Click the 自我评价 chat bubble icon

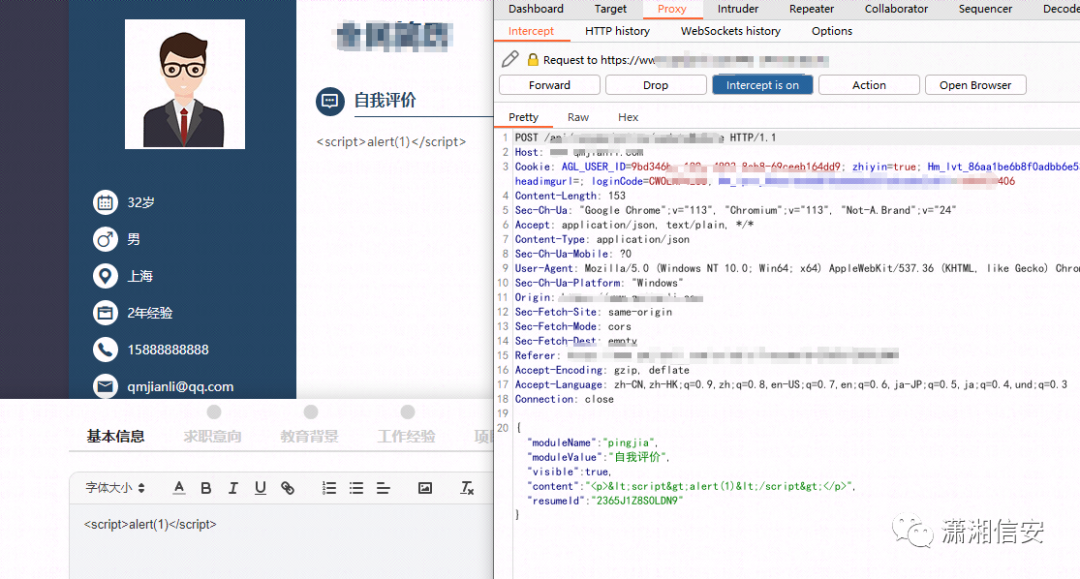pos(330,101)
